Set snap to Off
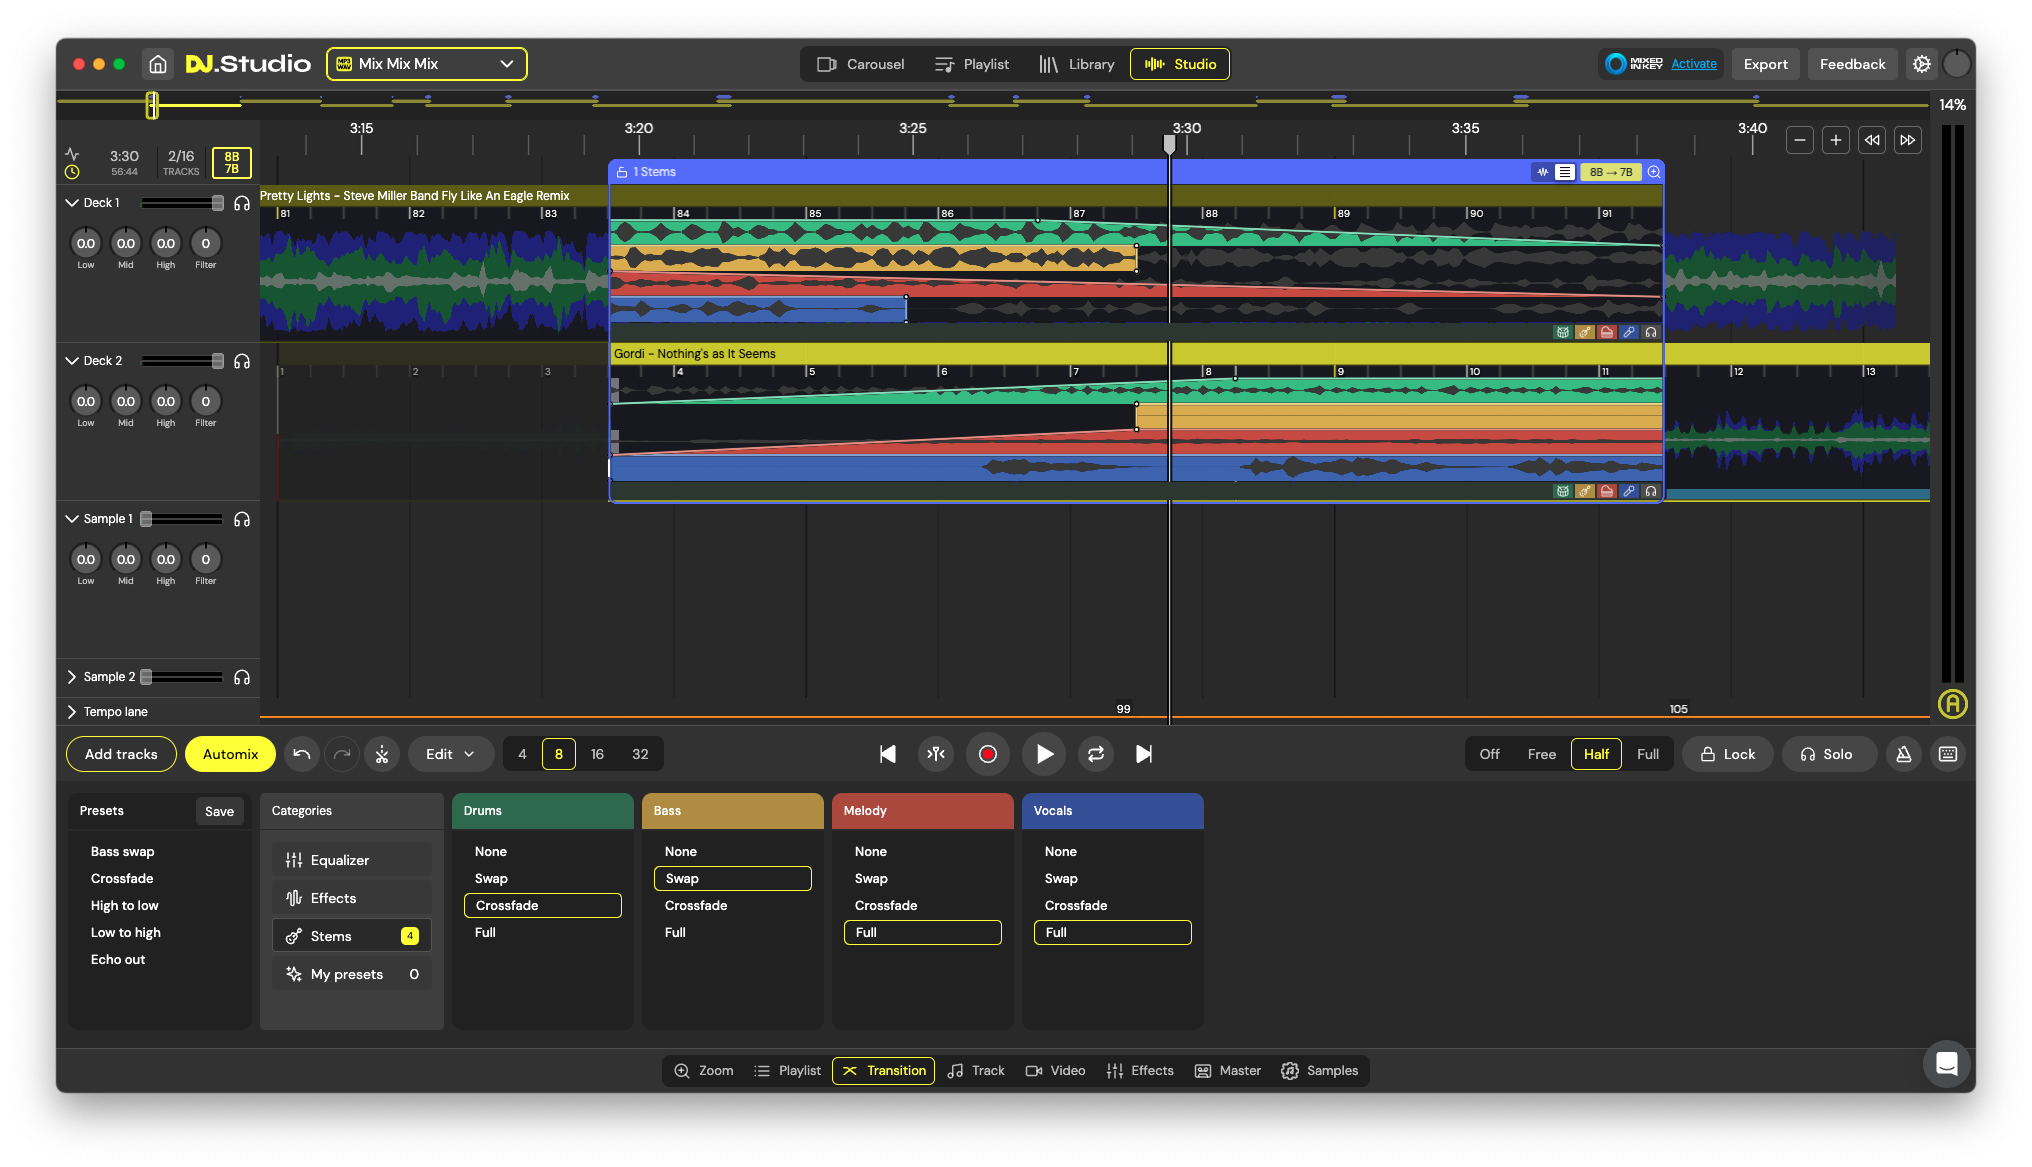The height and width of the screenshot is (1167, 2032). [x=1489, y=754]
